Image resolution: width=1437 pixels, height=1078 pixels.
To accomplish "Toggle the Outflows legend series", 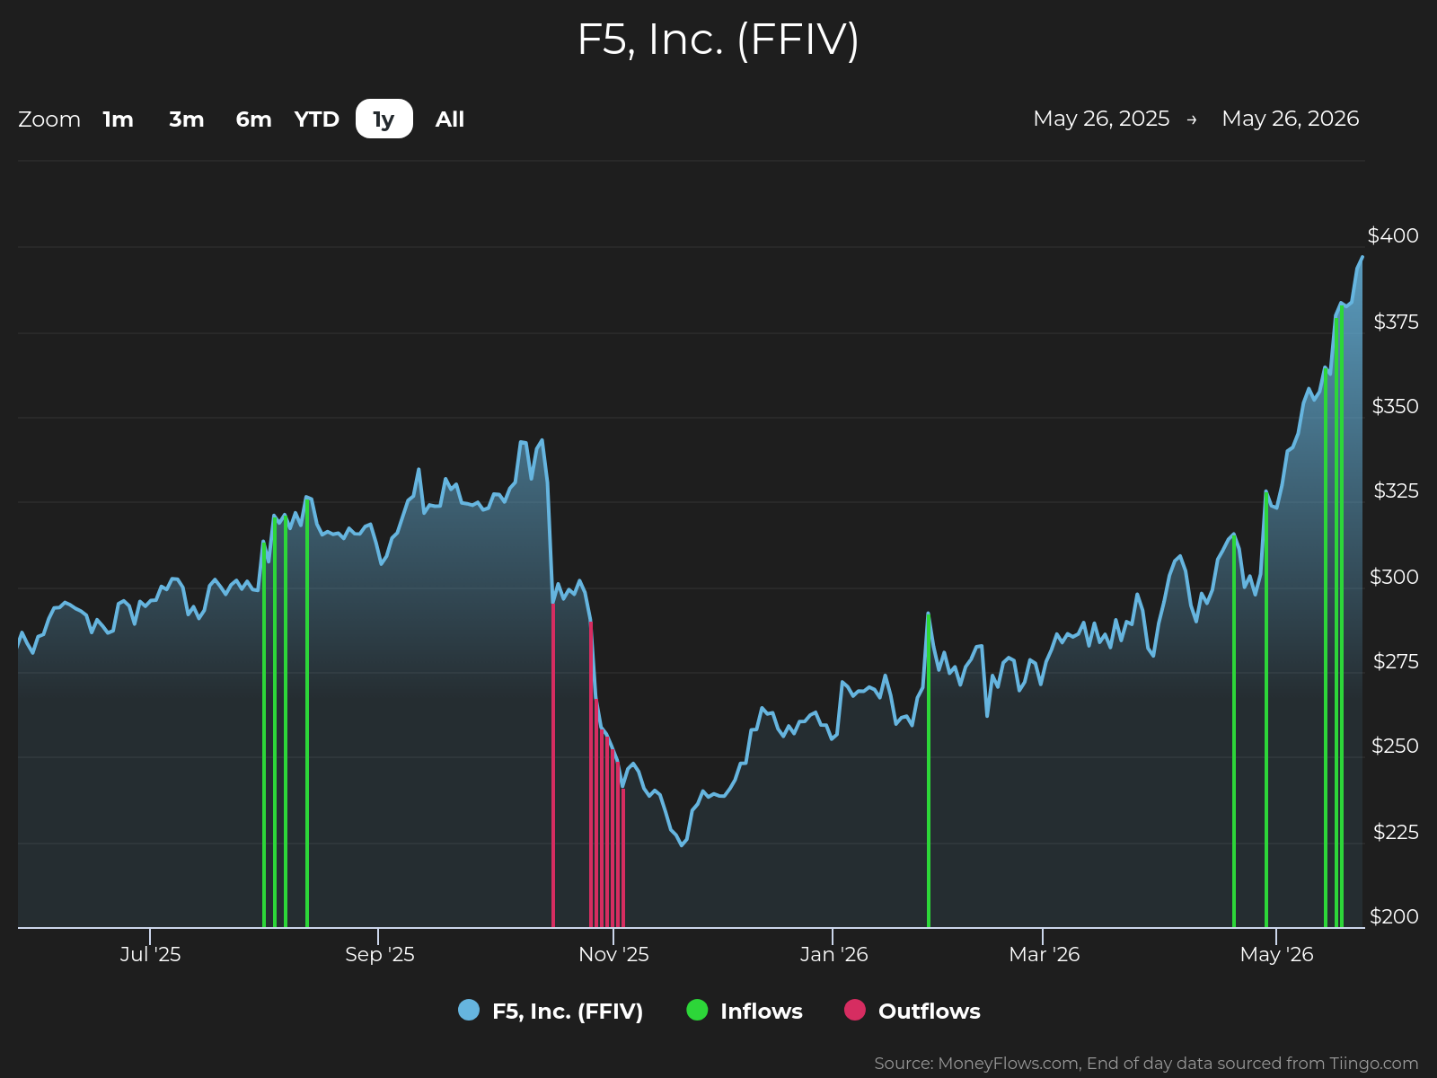I will click(912, 1011).
